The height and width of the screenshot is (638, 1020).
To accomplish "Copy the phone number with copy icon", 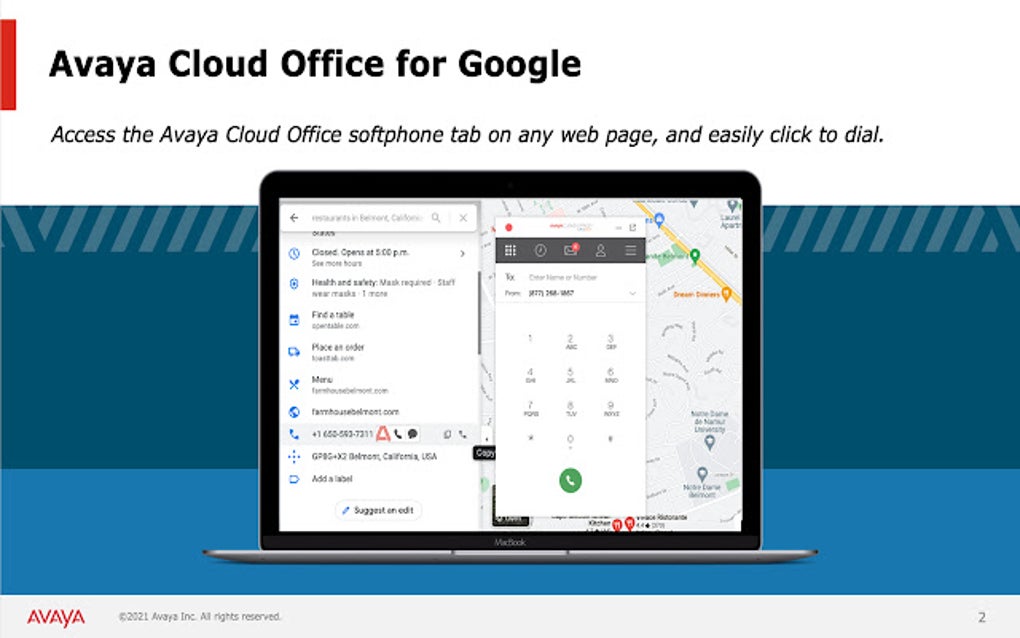I will (447, 434).
